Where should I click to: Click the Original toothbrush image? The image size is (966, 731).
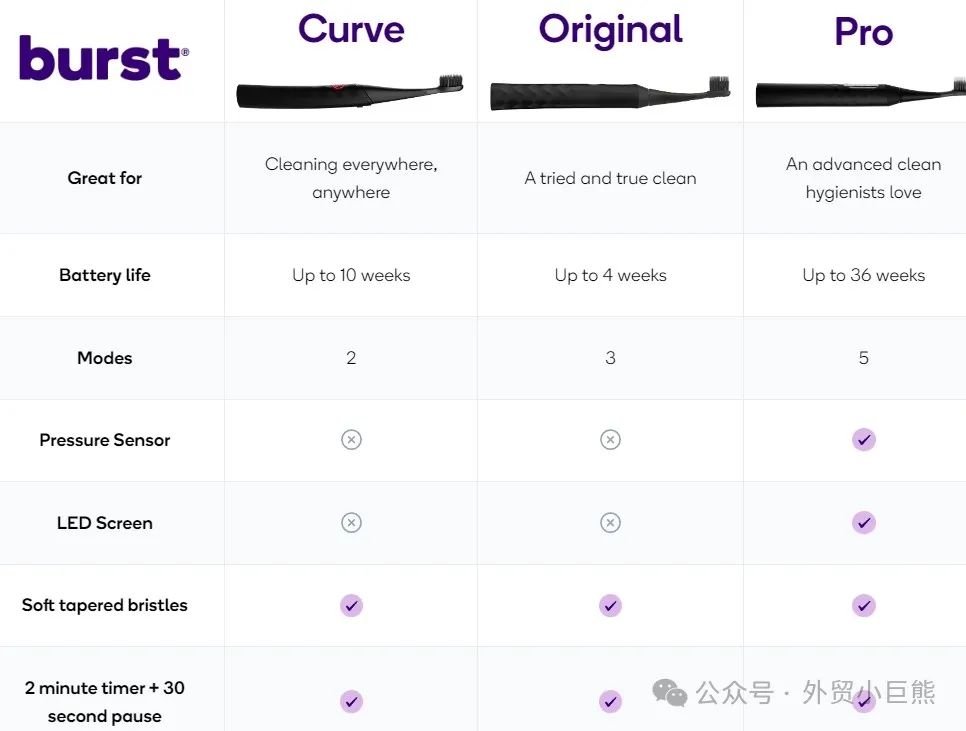610,93
